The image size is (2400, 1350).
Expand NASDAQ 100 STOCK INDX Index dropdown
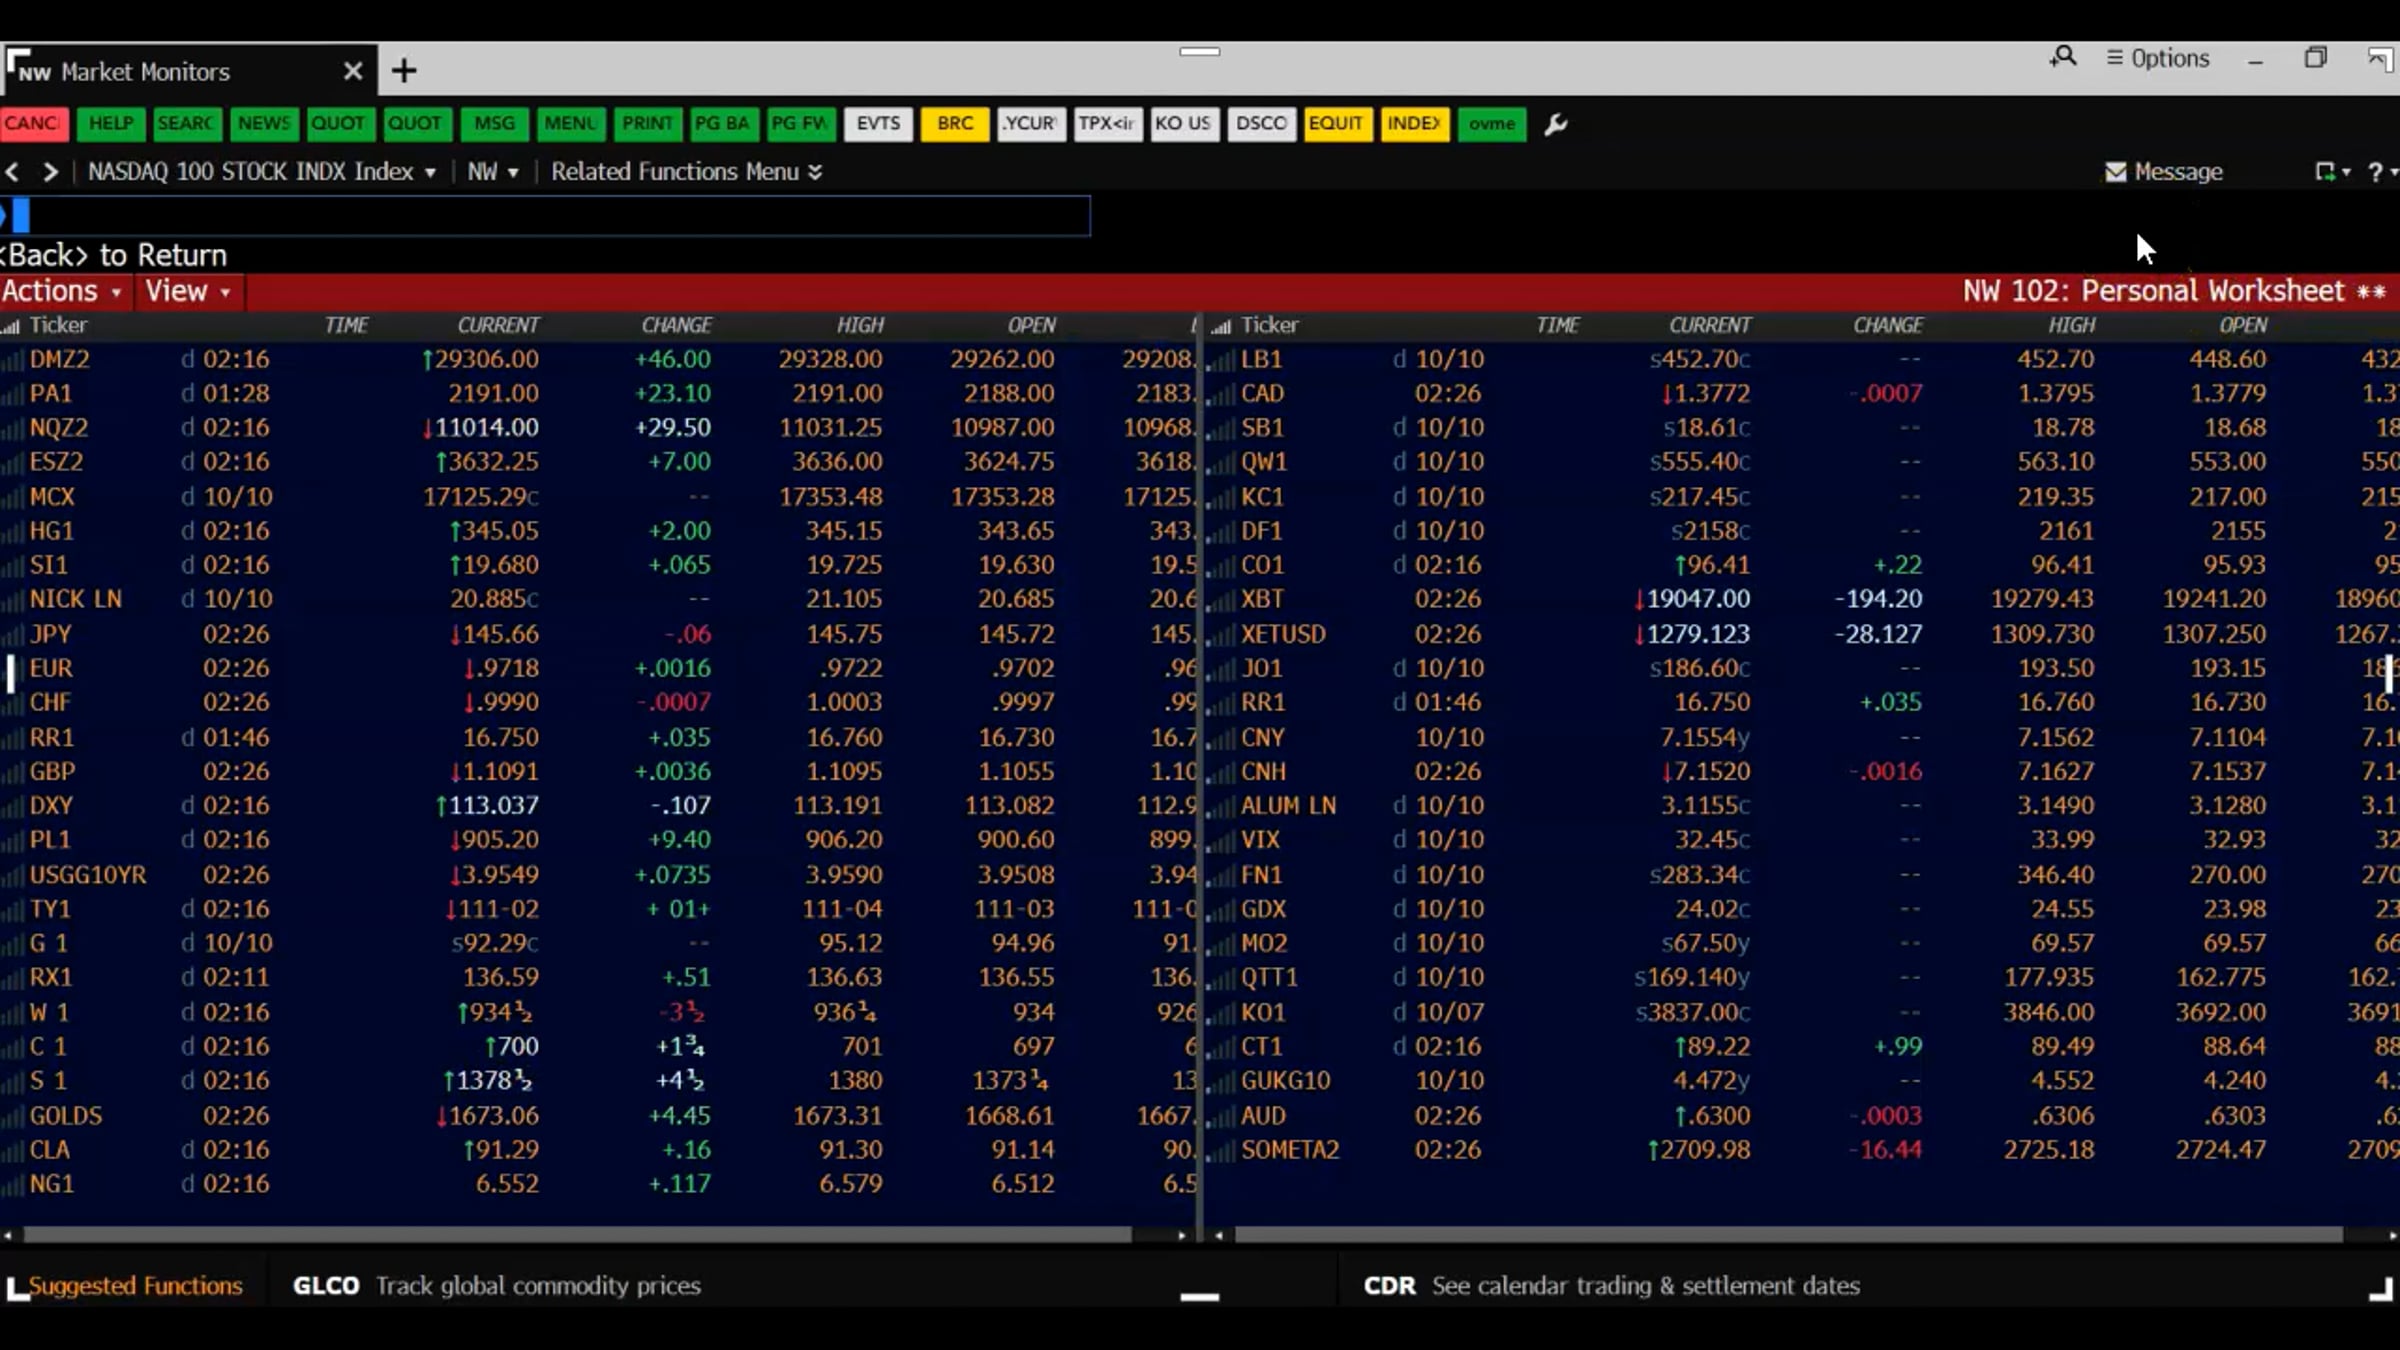pyautogui.click(x=262, y=172)
